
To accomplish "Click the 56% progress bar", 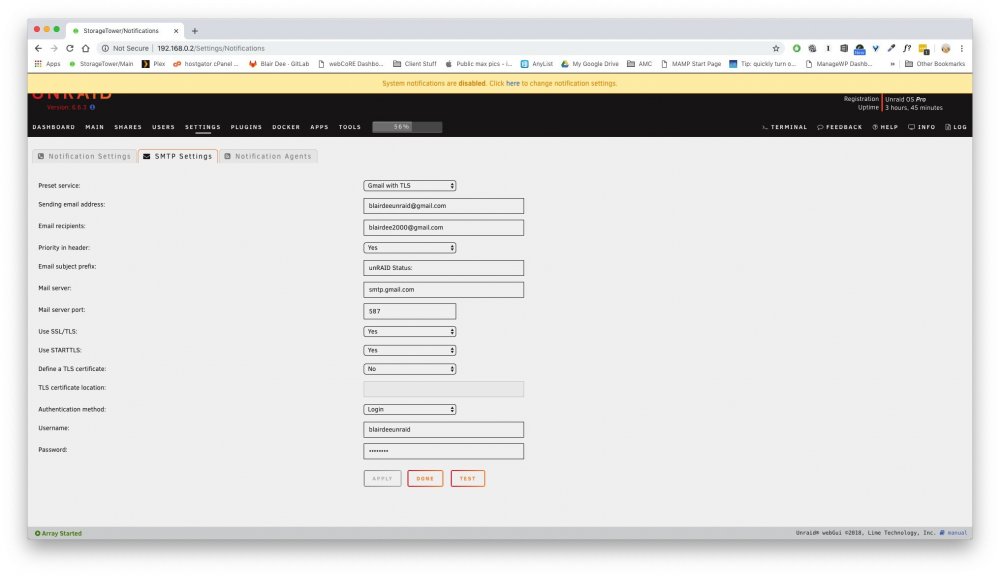I will 407,127.
